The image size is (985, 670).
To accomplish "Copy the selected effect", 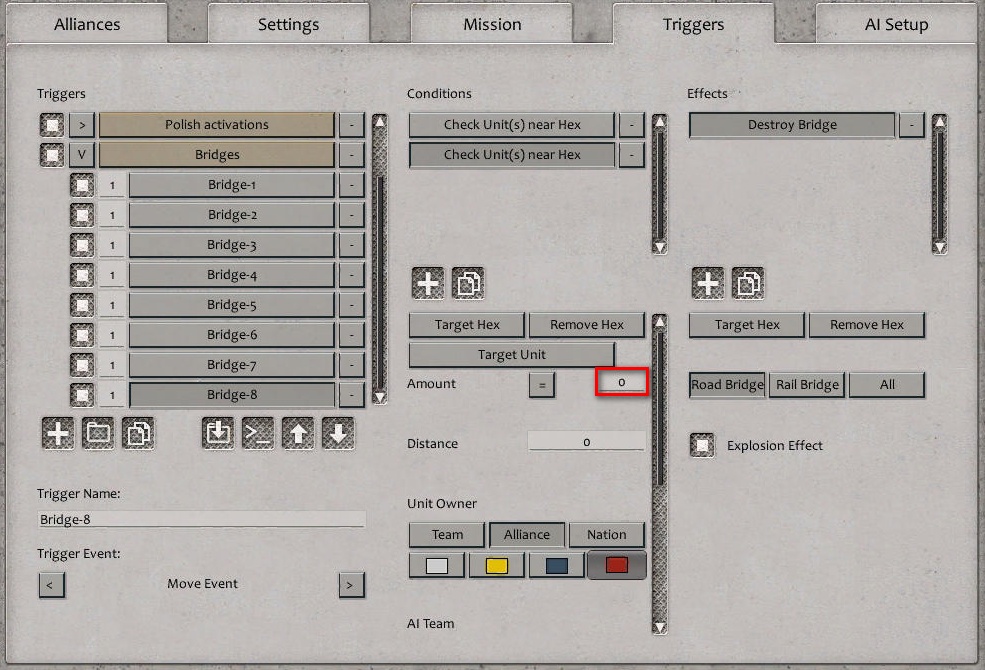I will [x=748, y=283].
